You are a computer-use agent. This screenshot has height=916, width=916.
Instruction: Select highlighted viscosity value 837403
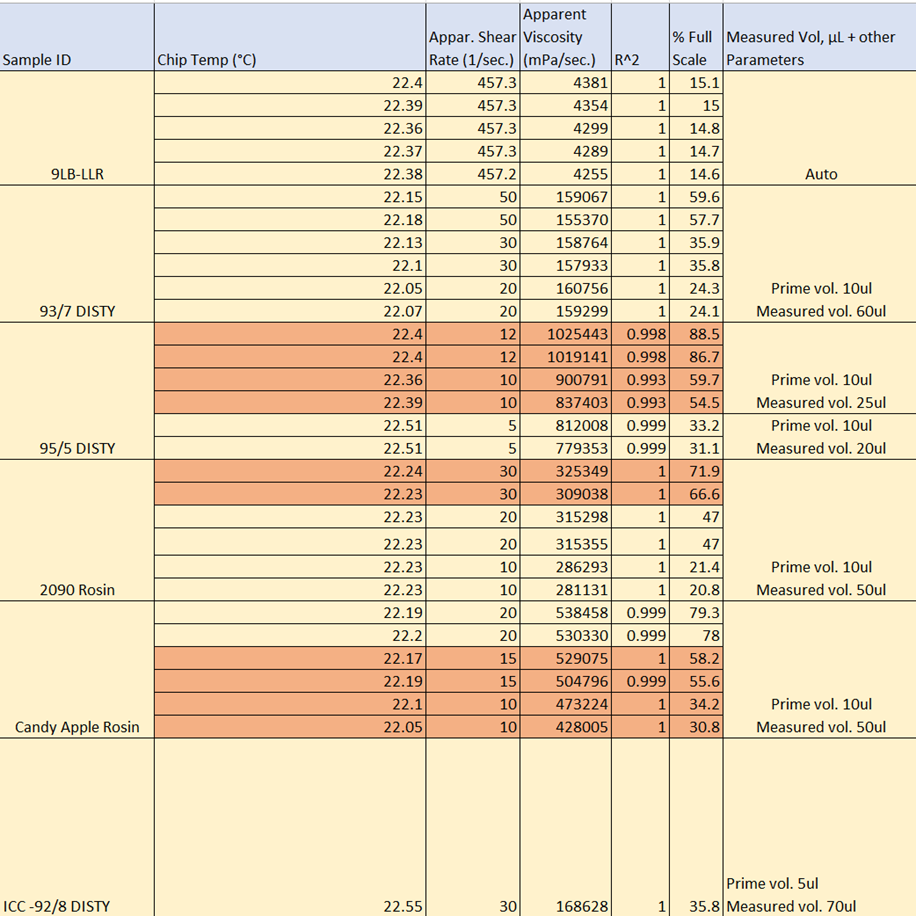(565, 402)
